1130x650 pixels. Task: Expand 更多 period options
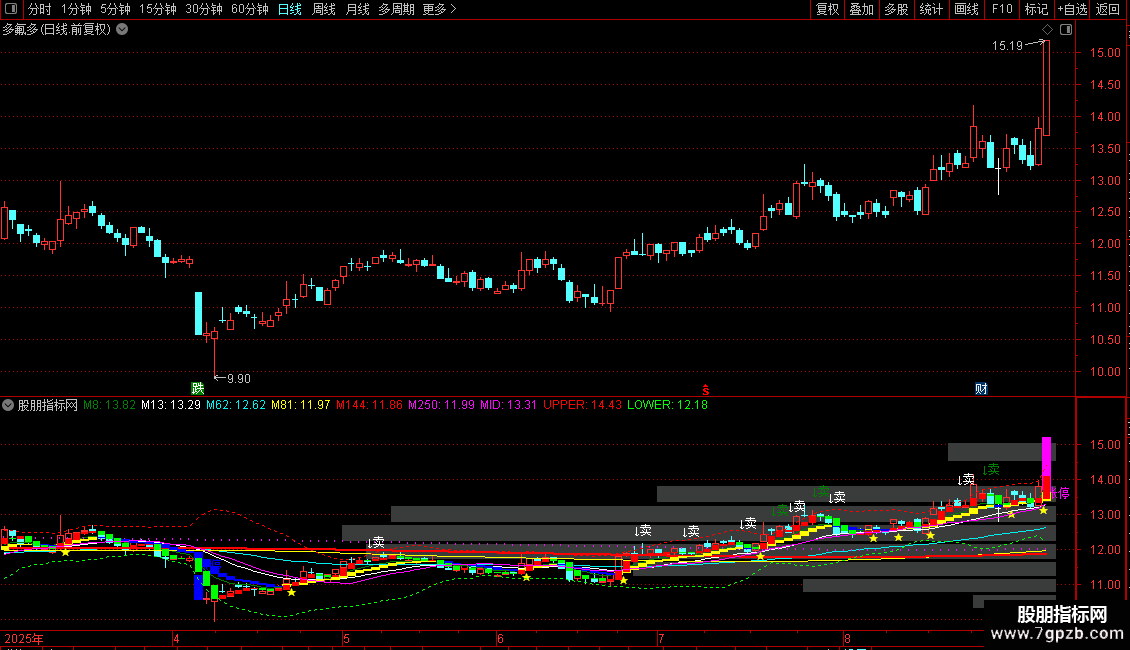pyautogui.click(x=439, y=9)
